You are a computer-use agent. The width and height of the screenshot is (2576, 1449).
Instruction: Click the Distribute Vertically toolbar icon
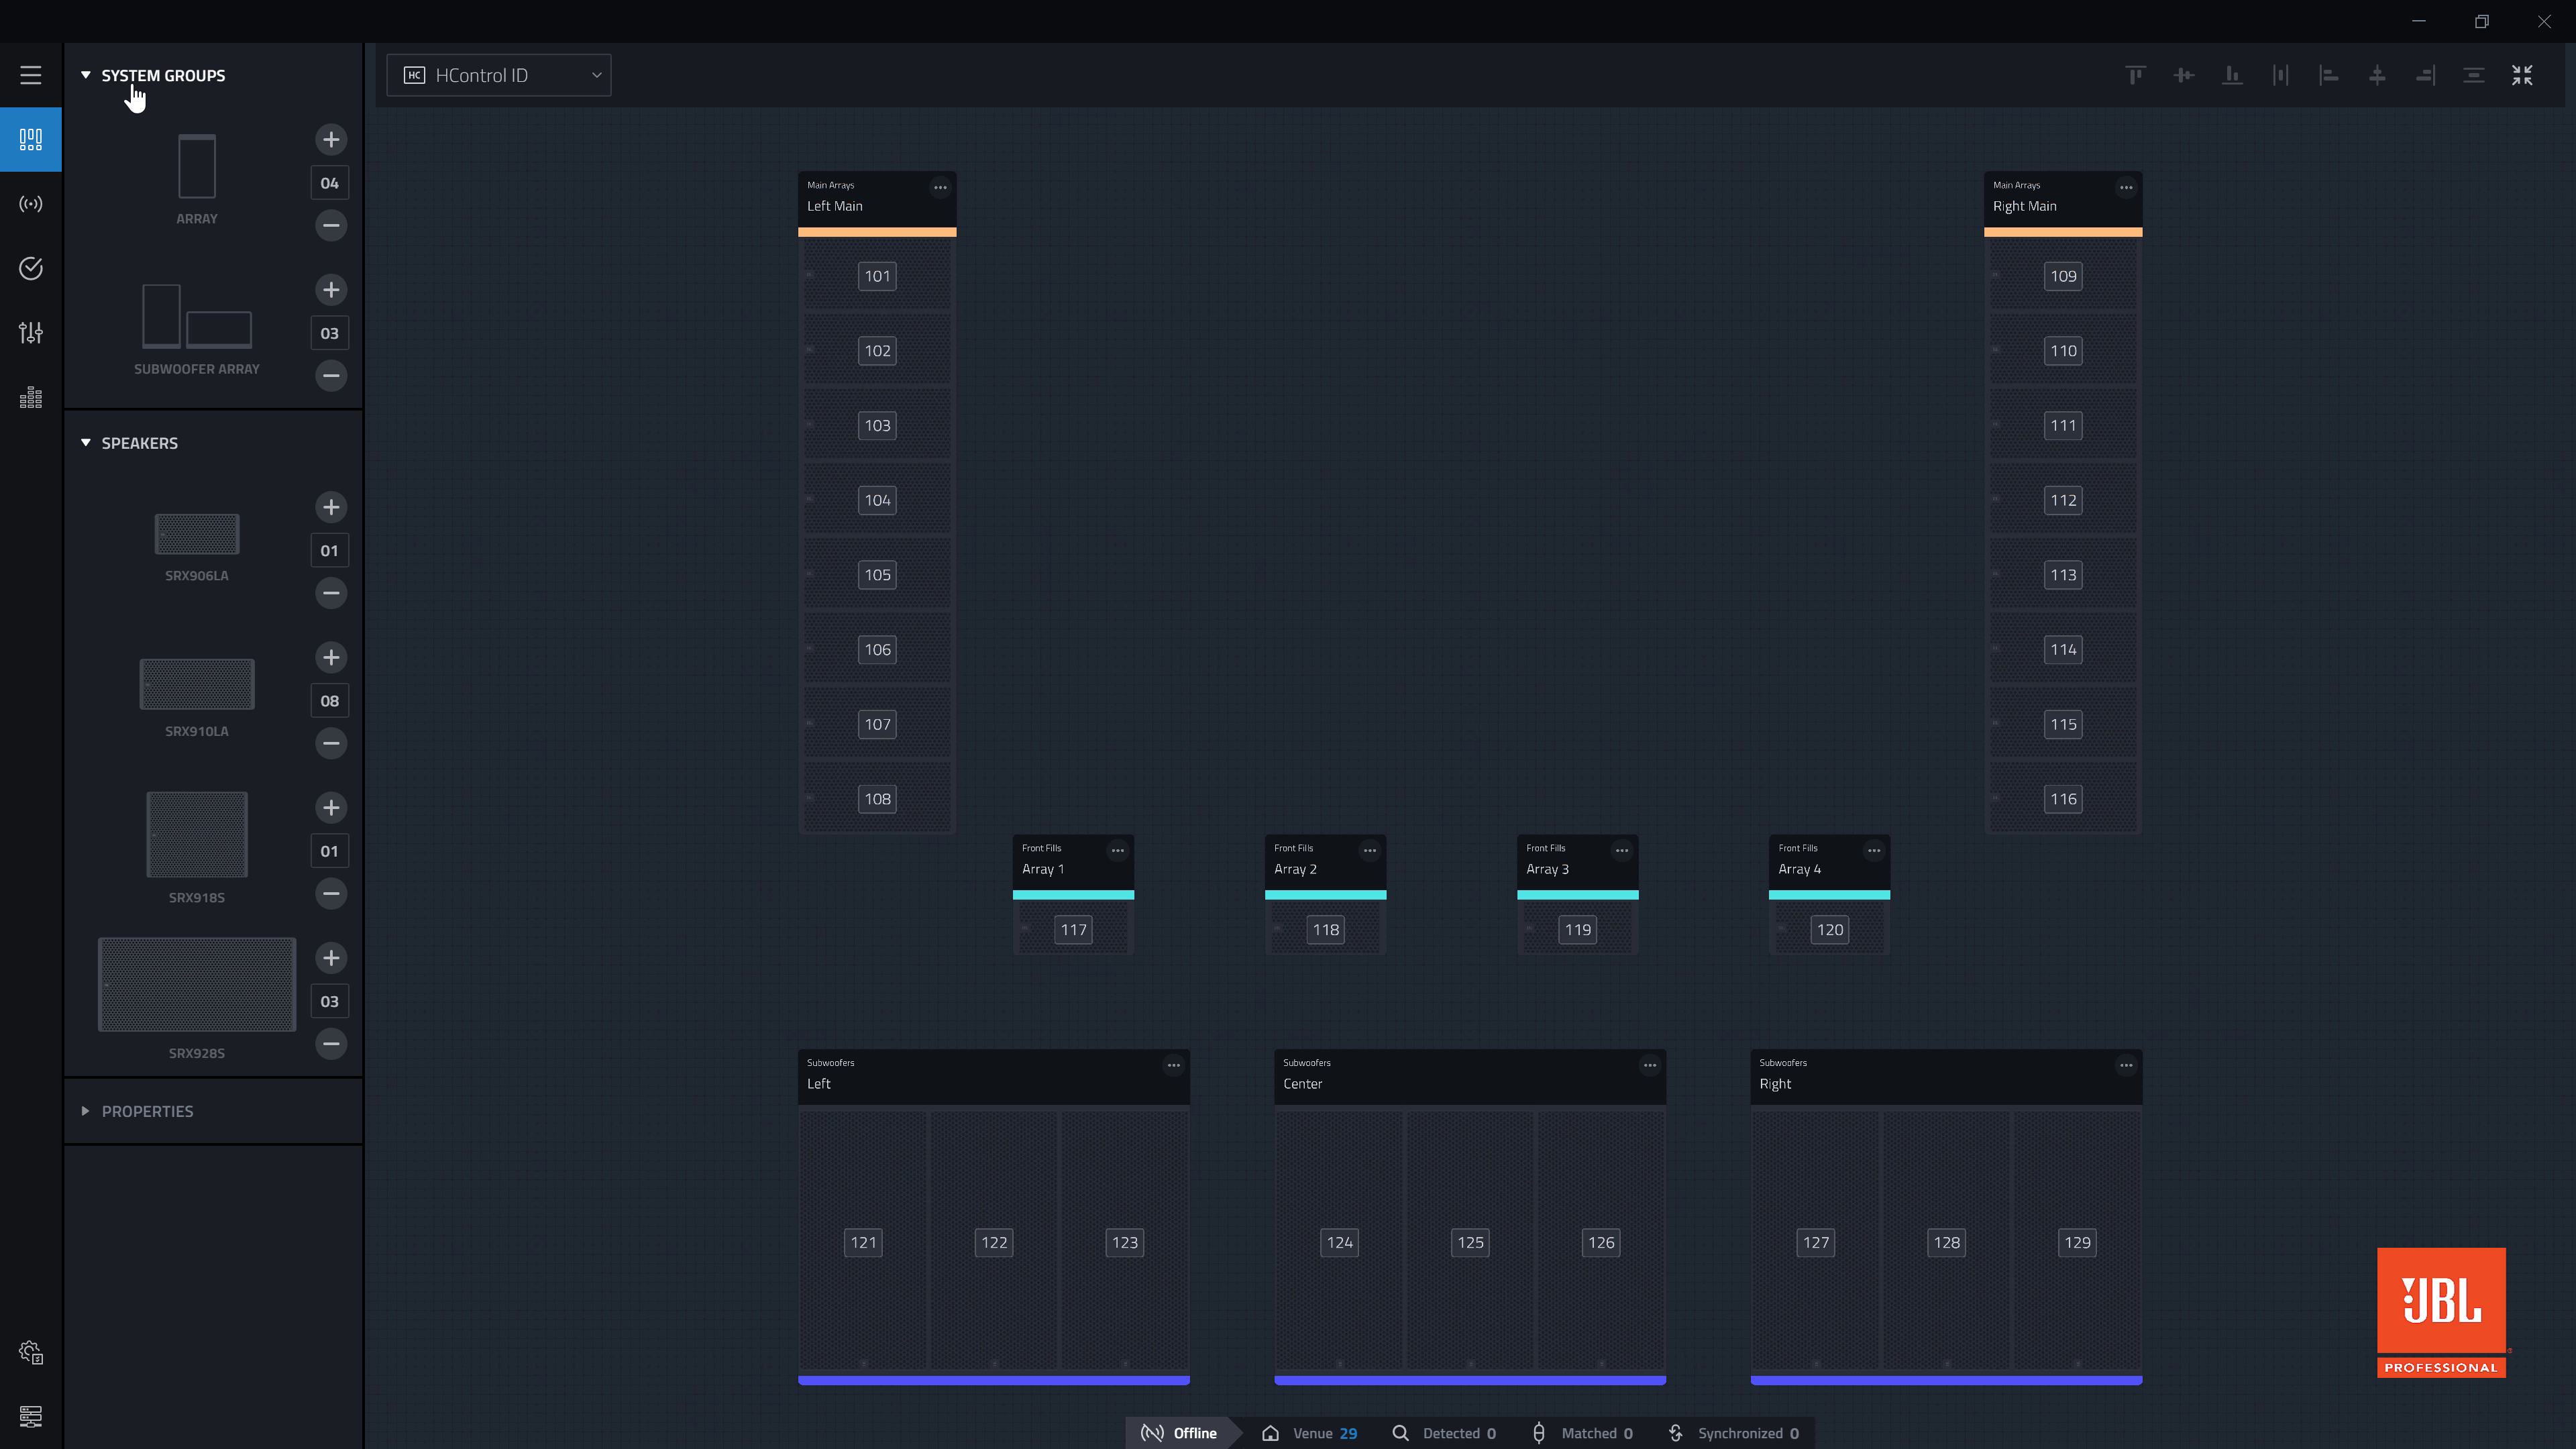tap(2474, 75)
